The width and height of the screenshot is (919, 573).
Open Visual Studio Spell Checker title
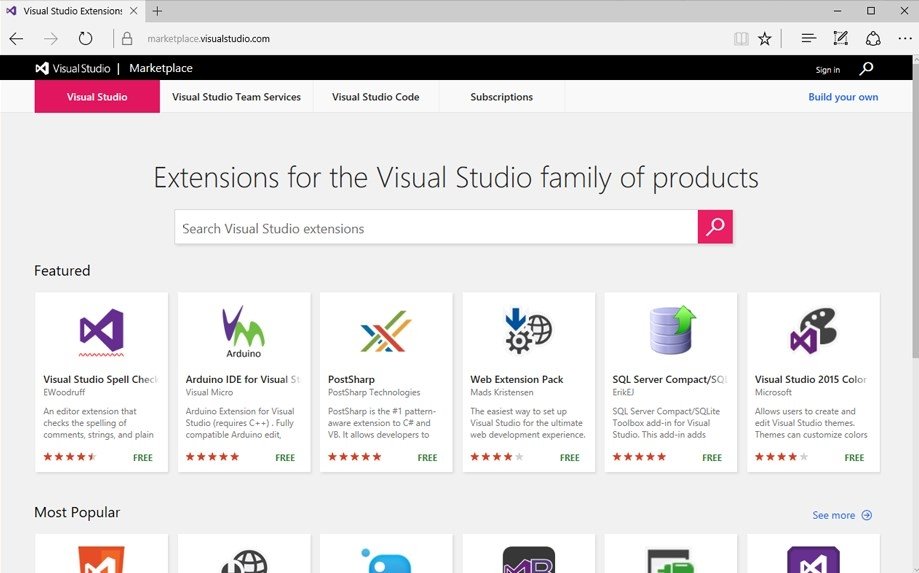101,379
